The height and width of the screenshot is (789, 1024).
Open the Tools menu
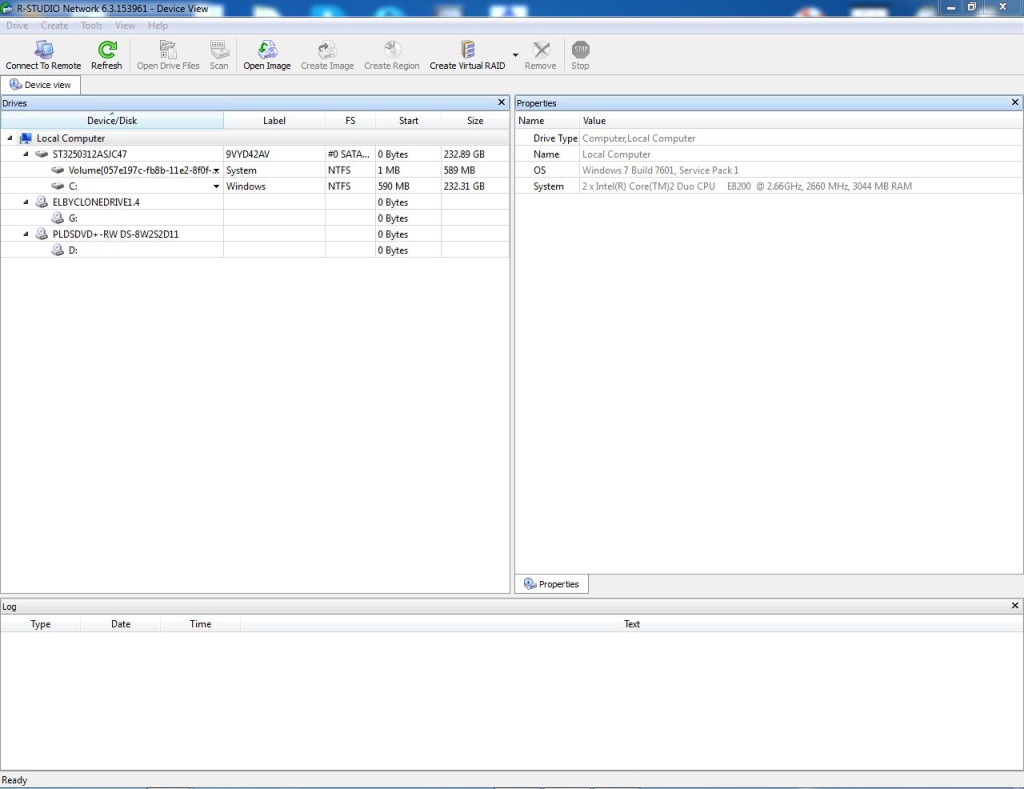[x=91, y=25]
